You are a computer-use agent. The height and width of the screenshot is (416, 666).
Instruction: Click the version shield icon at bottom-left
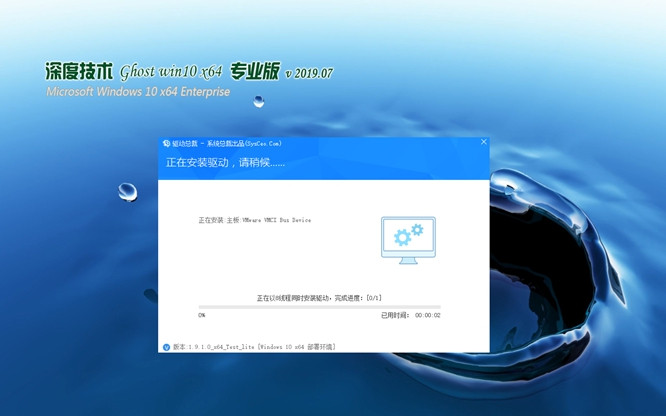[x=166, y=347]
